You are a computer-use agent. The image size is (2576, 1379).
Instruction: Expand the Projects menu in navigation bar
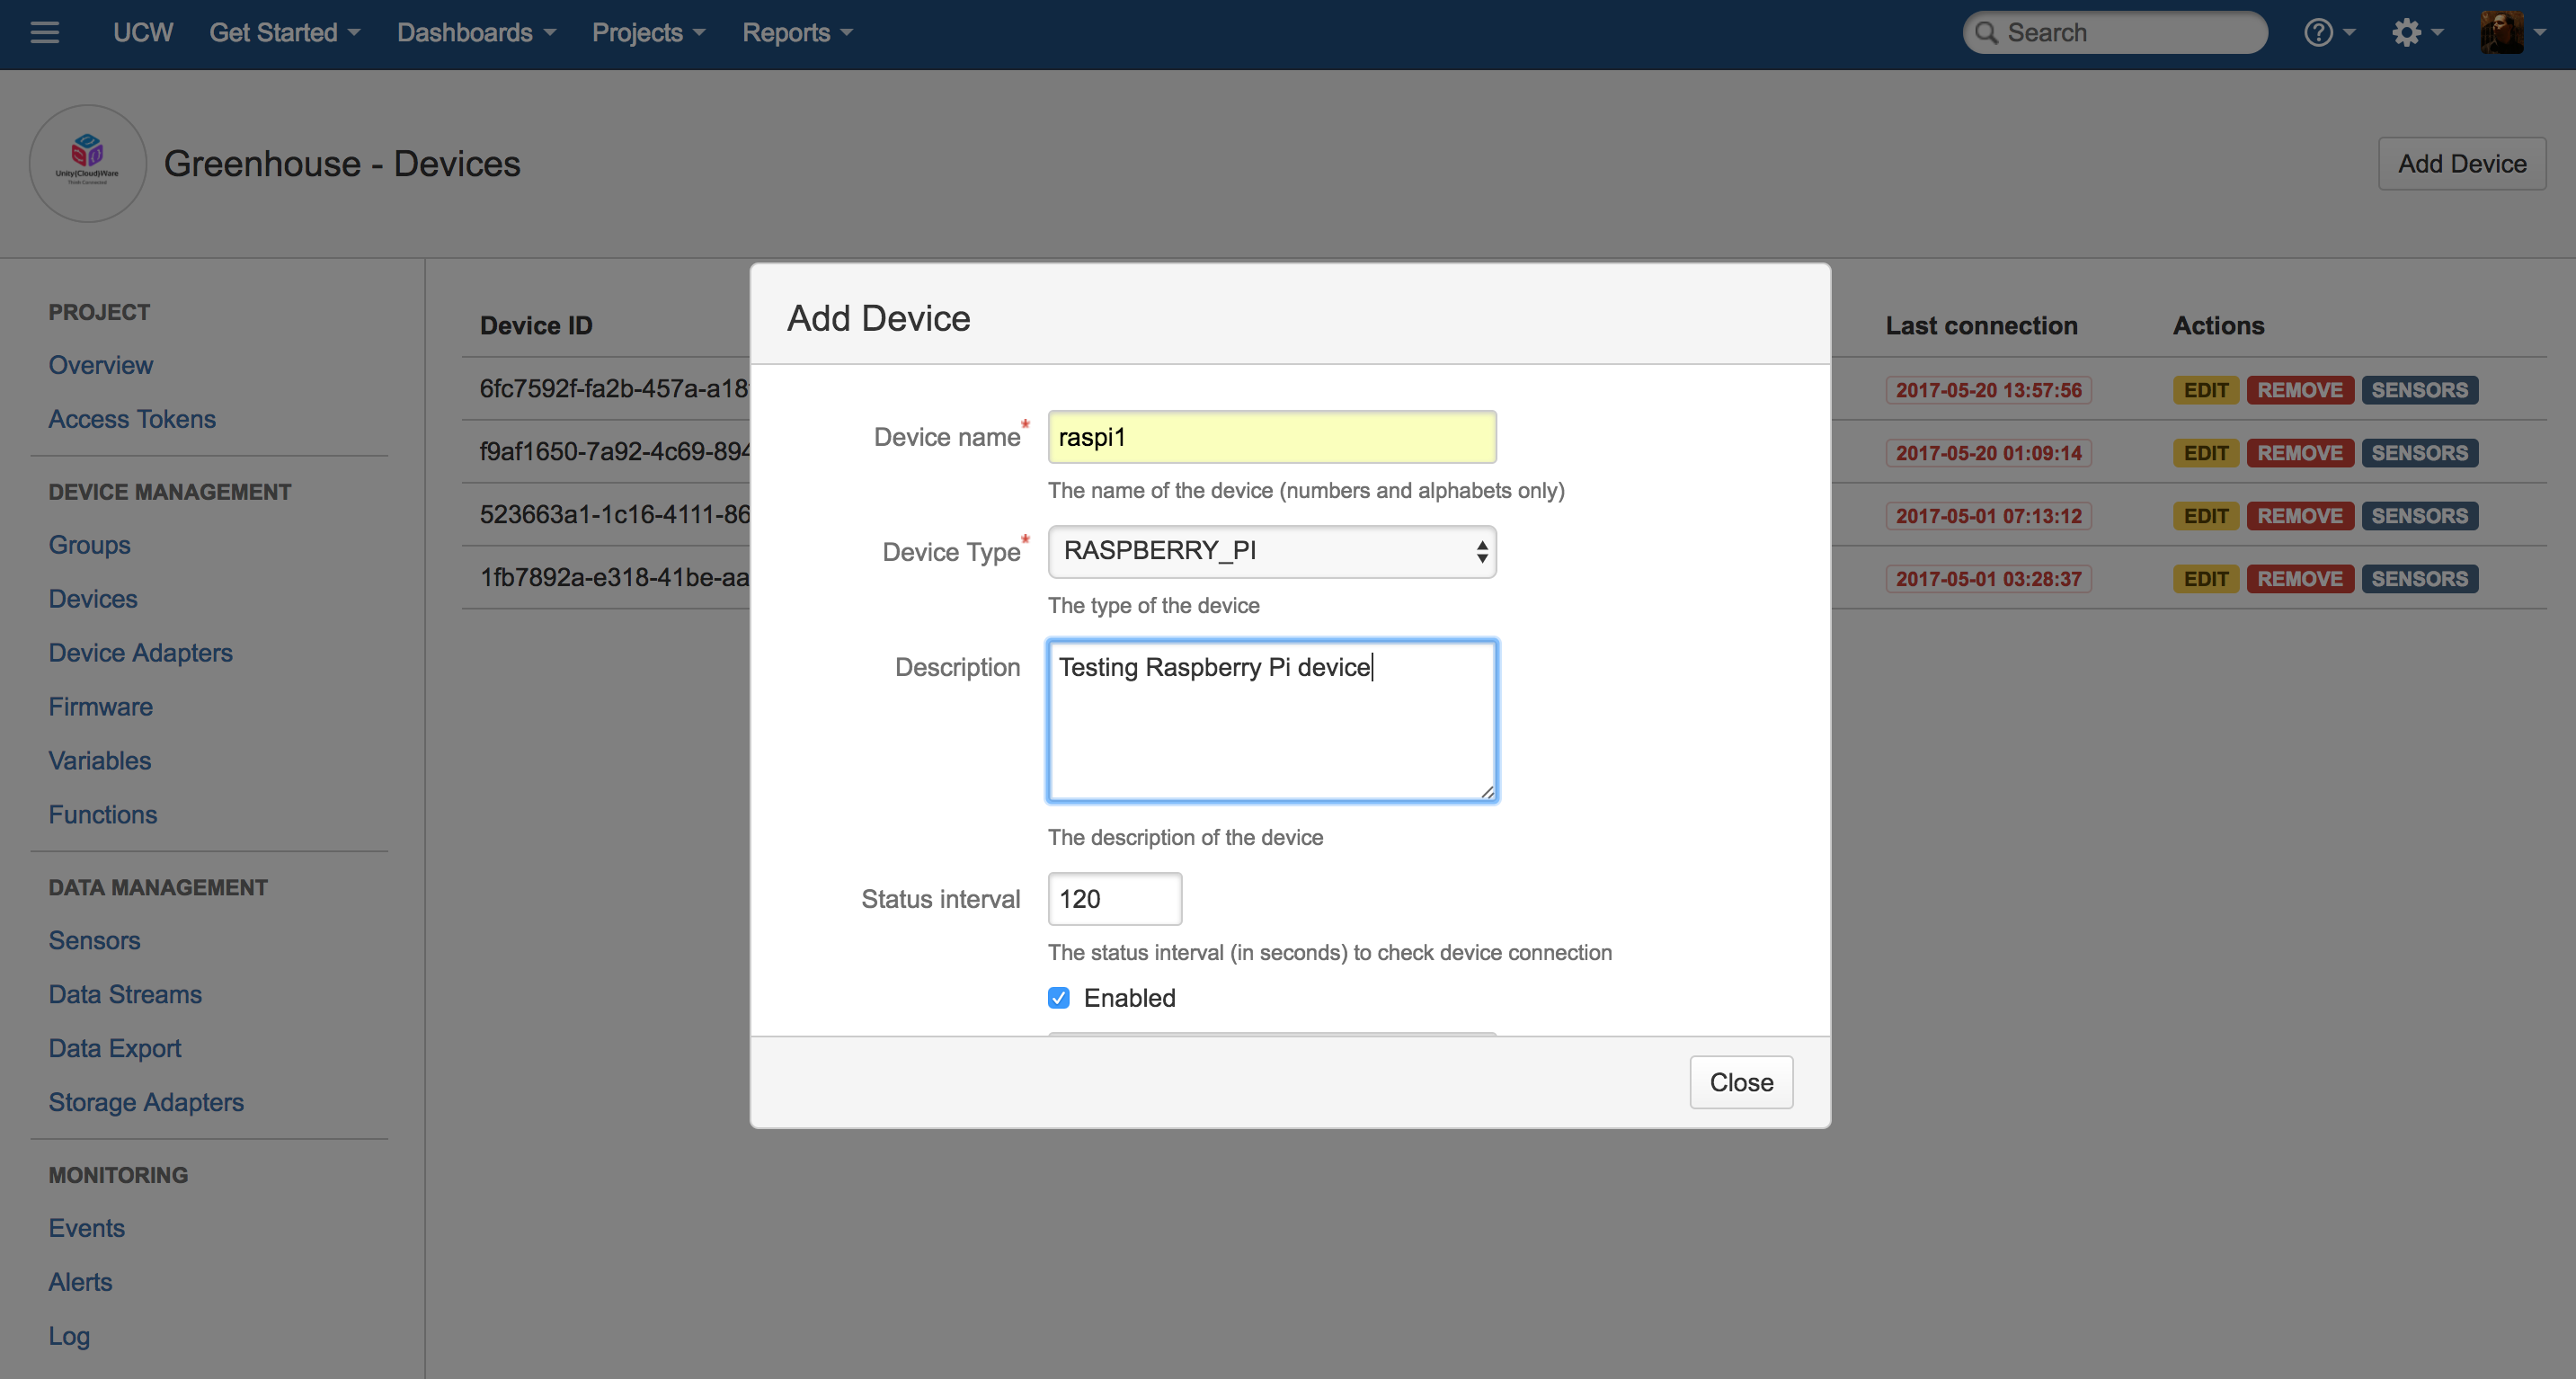649,31
